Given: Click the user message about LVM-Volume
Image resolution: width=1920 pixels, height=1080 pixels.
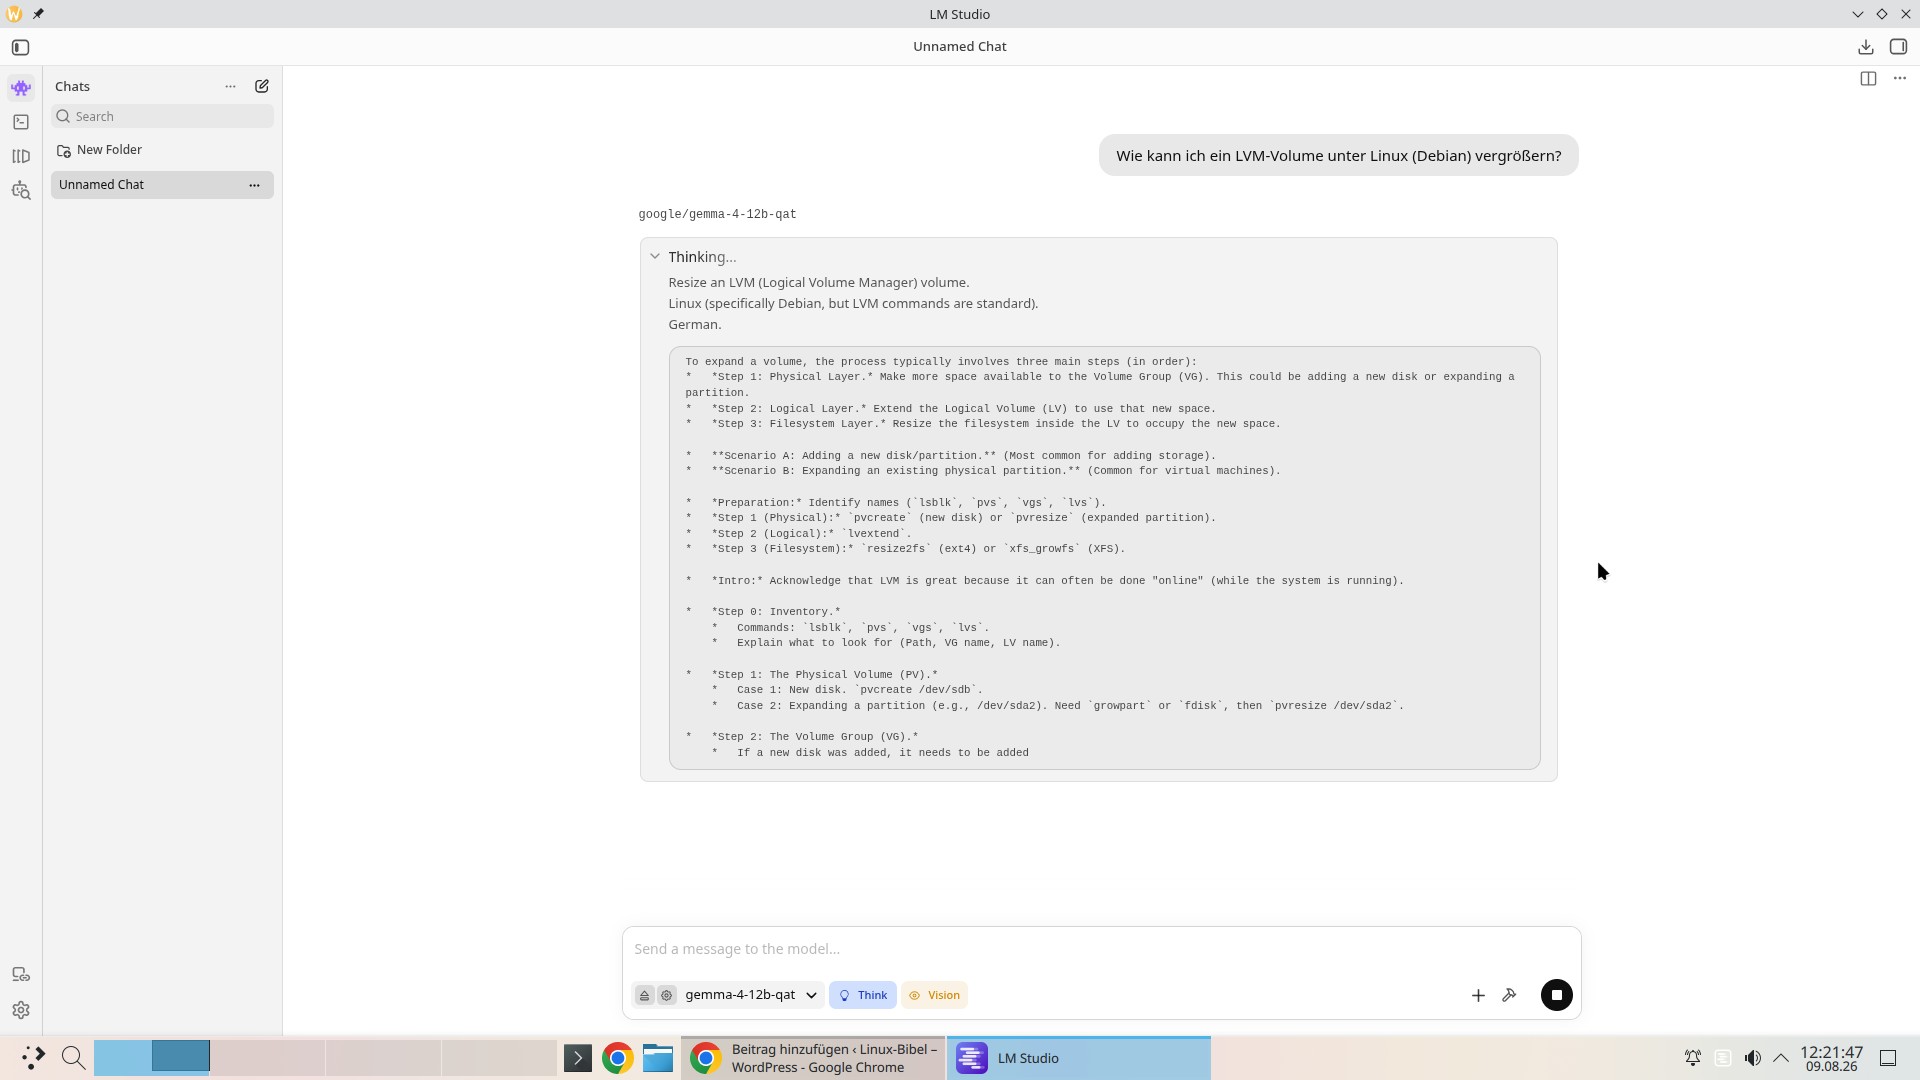Looking at the screenshot, I should tap(1338, 155).
